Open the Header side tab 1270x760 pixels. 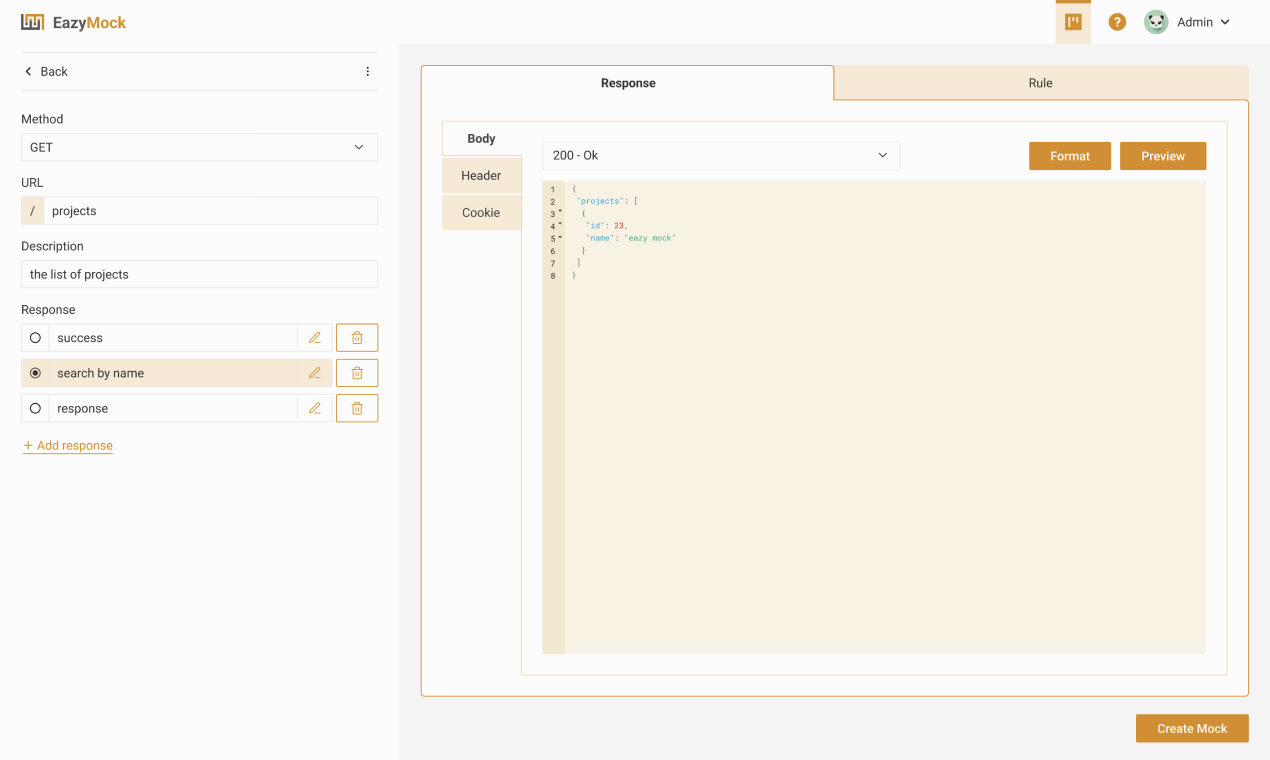click(481, 175)
